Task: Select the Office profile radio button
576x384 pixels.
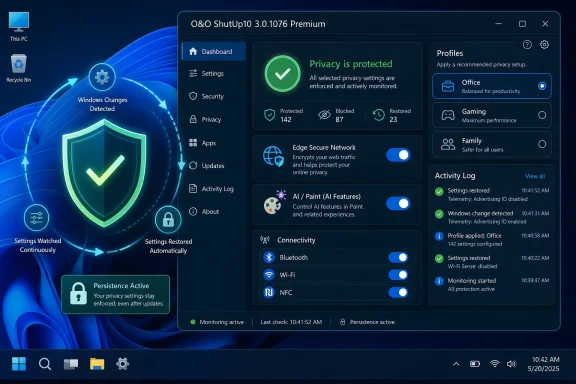Action: pos(542,86)
